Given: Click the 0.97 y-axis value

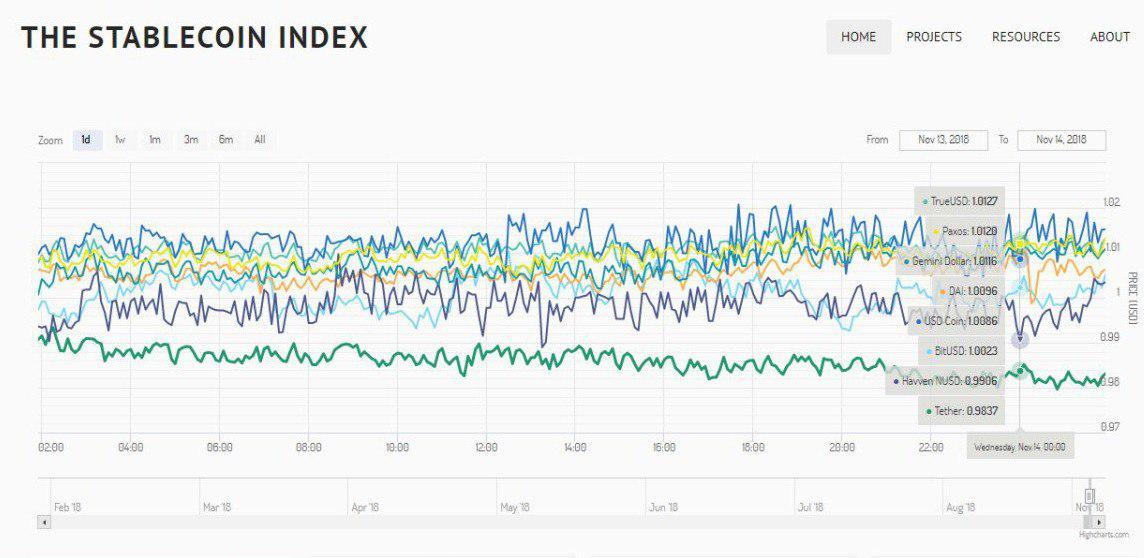Looking at the screenshot, I should pos(1111,427).
